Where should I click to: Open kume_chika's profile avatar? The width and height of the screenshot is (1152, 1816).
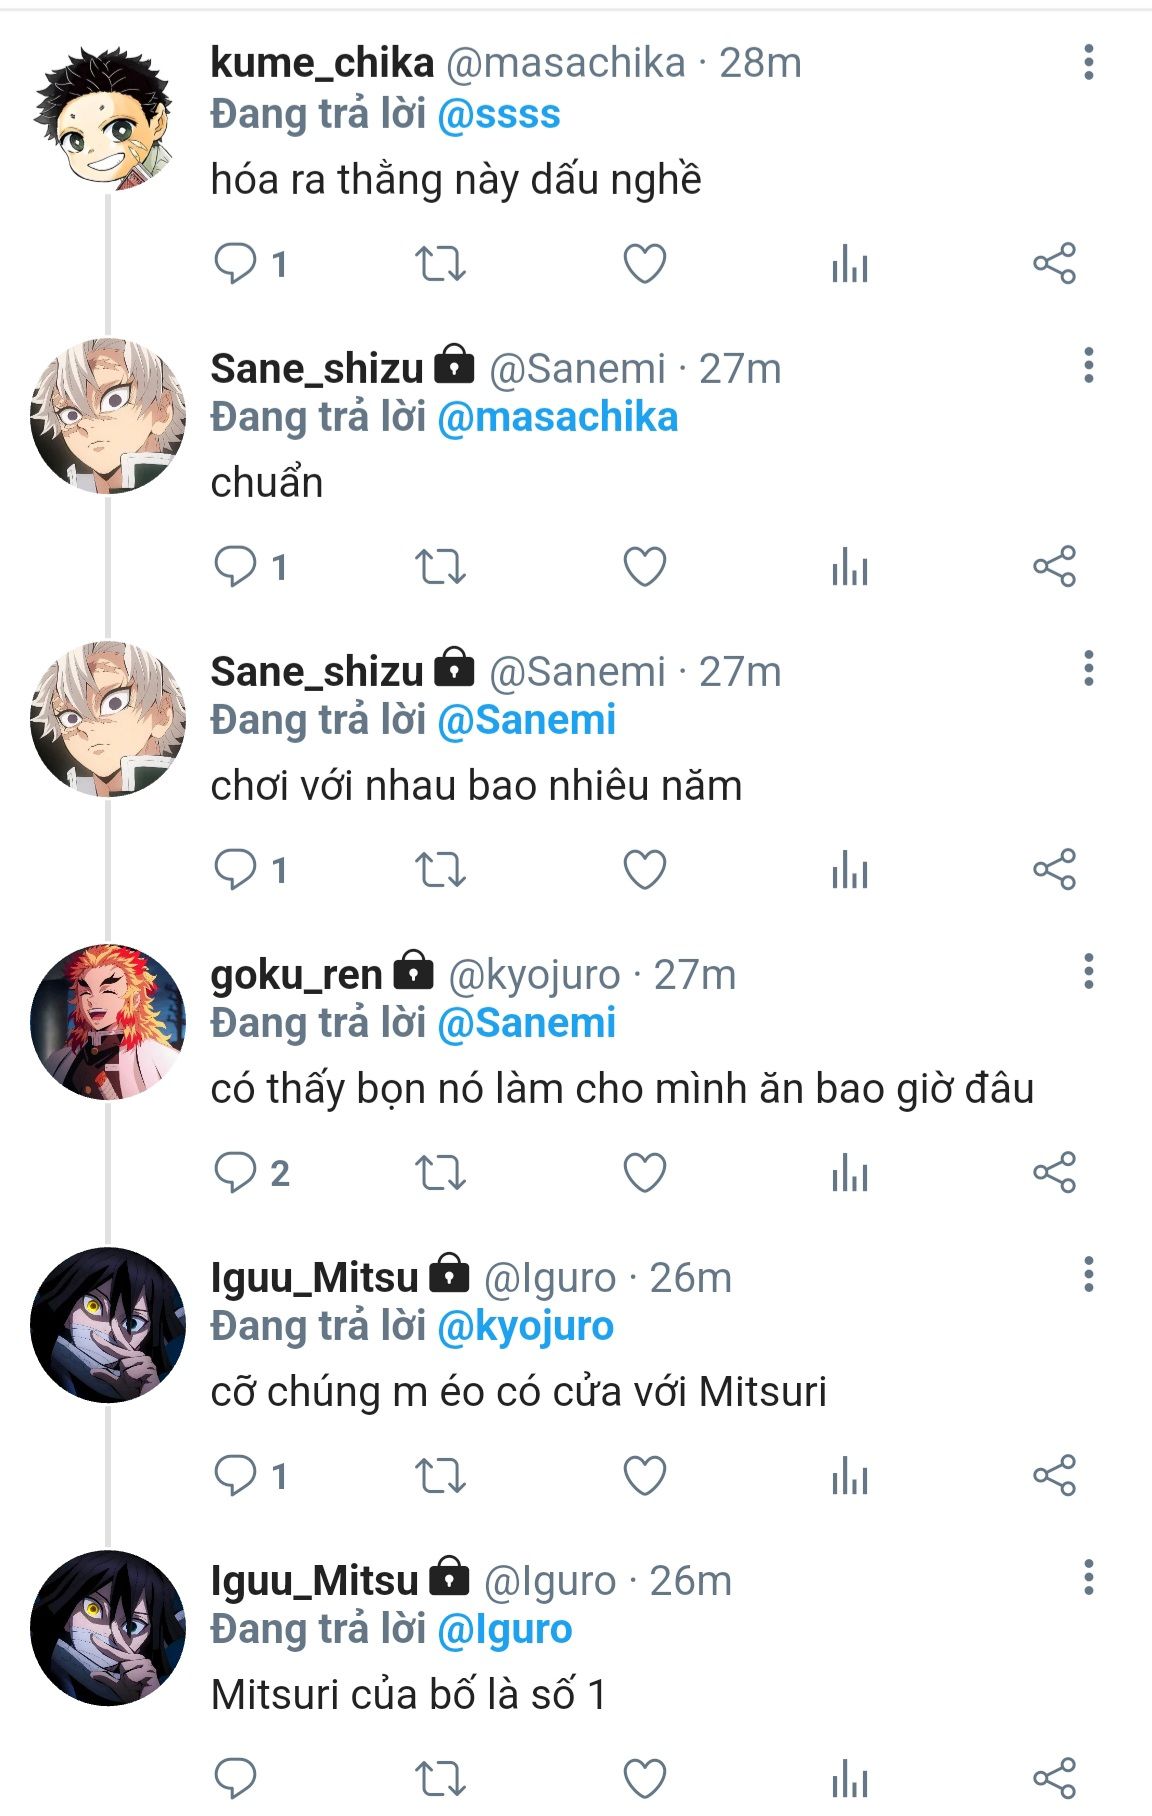click(x=104, y=115)
